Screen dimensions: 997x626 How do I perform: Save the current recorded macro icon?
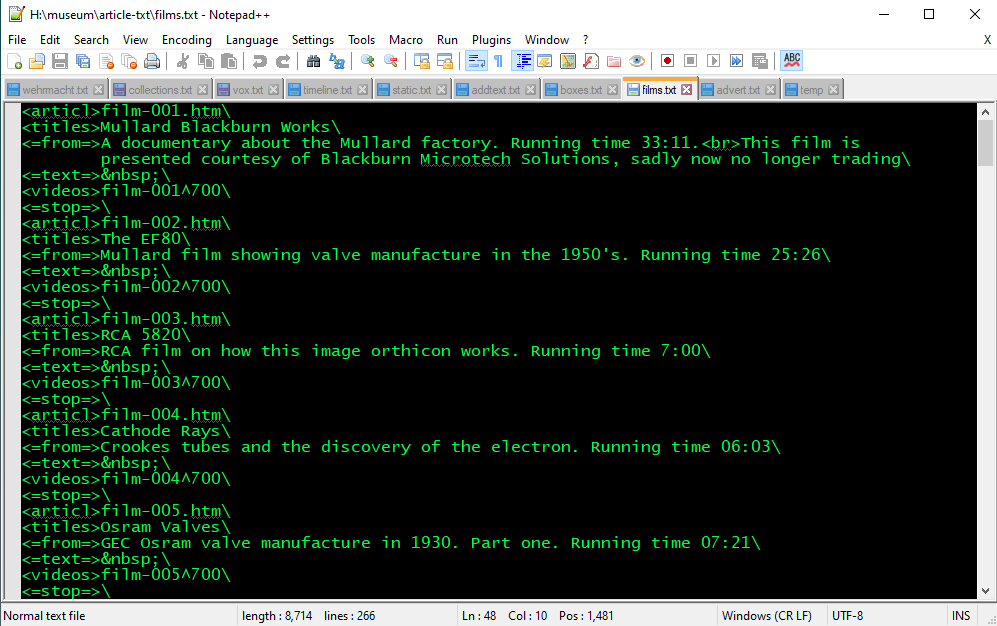(759, 61)
